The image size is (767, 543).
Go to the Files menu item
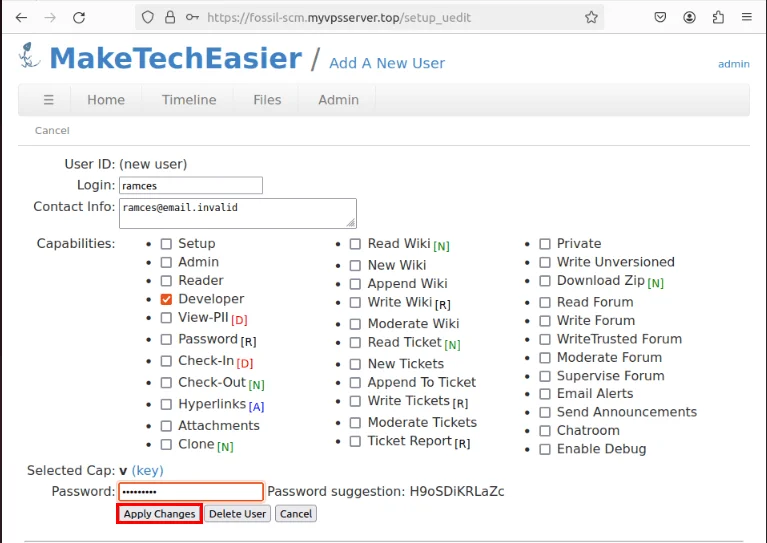[267, 100]
